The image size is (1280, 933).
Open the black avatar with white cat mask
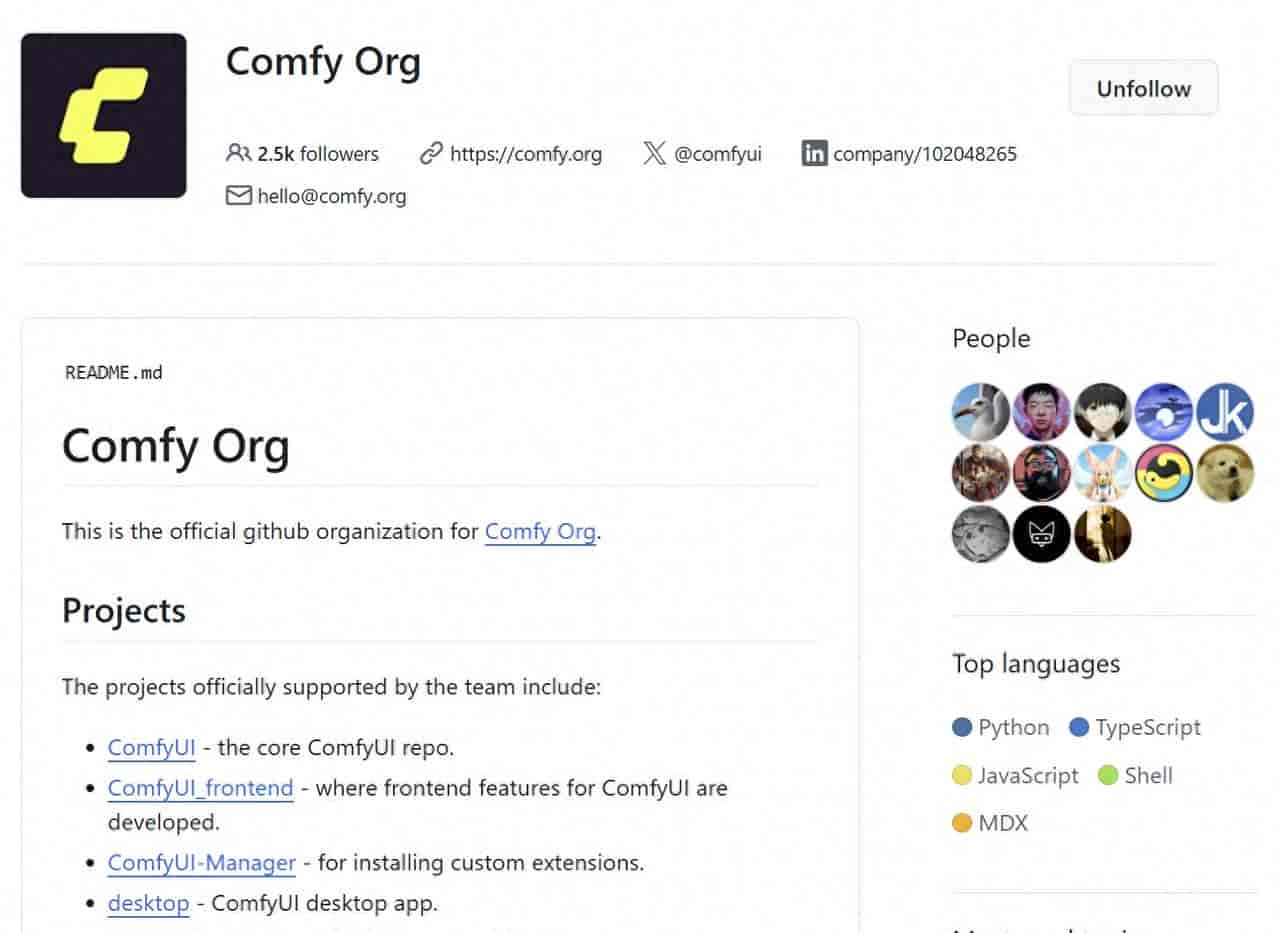tap(1042, 534)
